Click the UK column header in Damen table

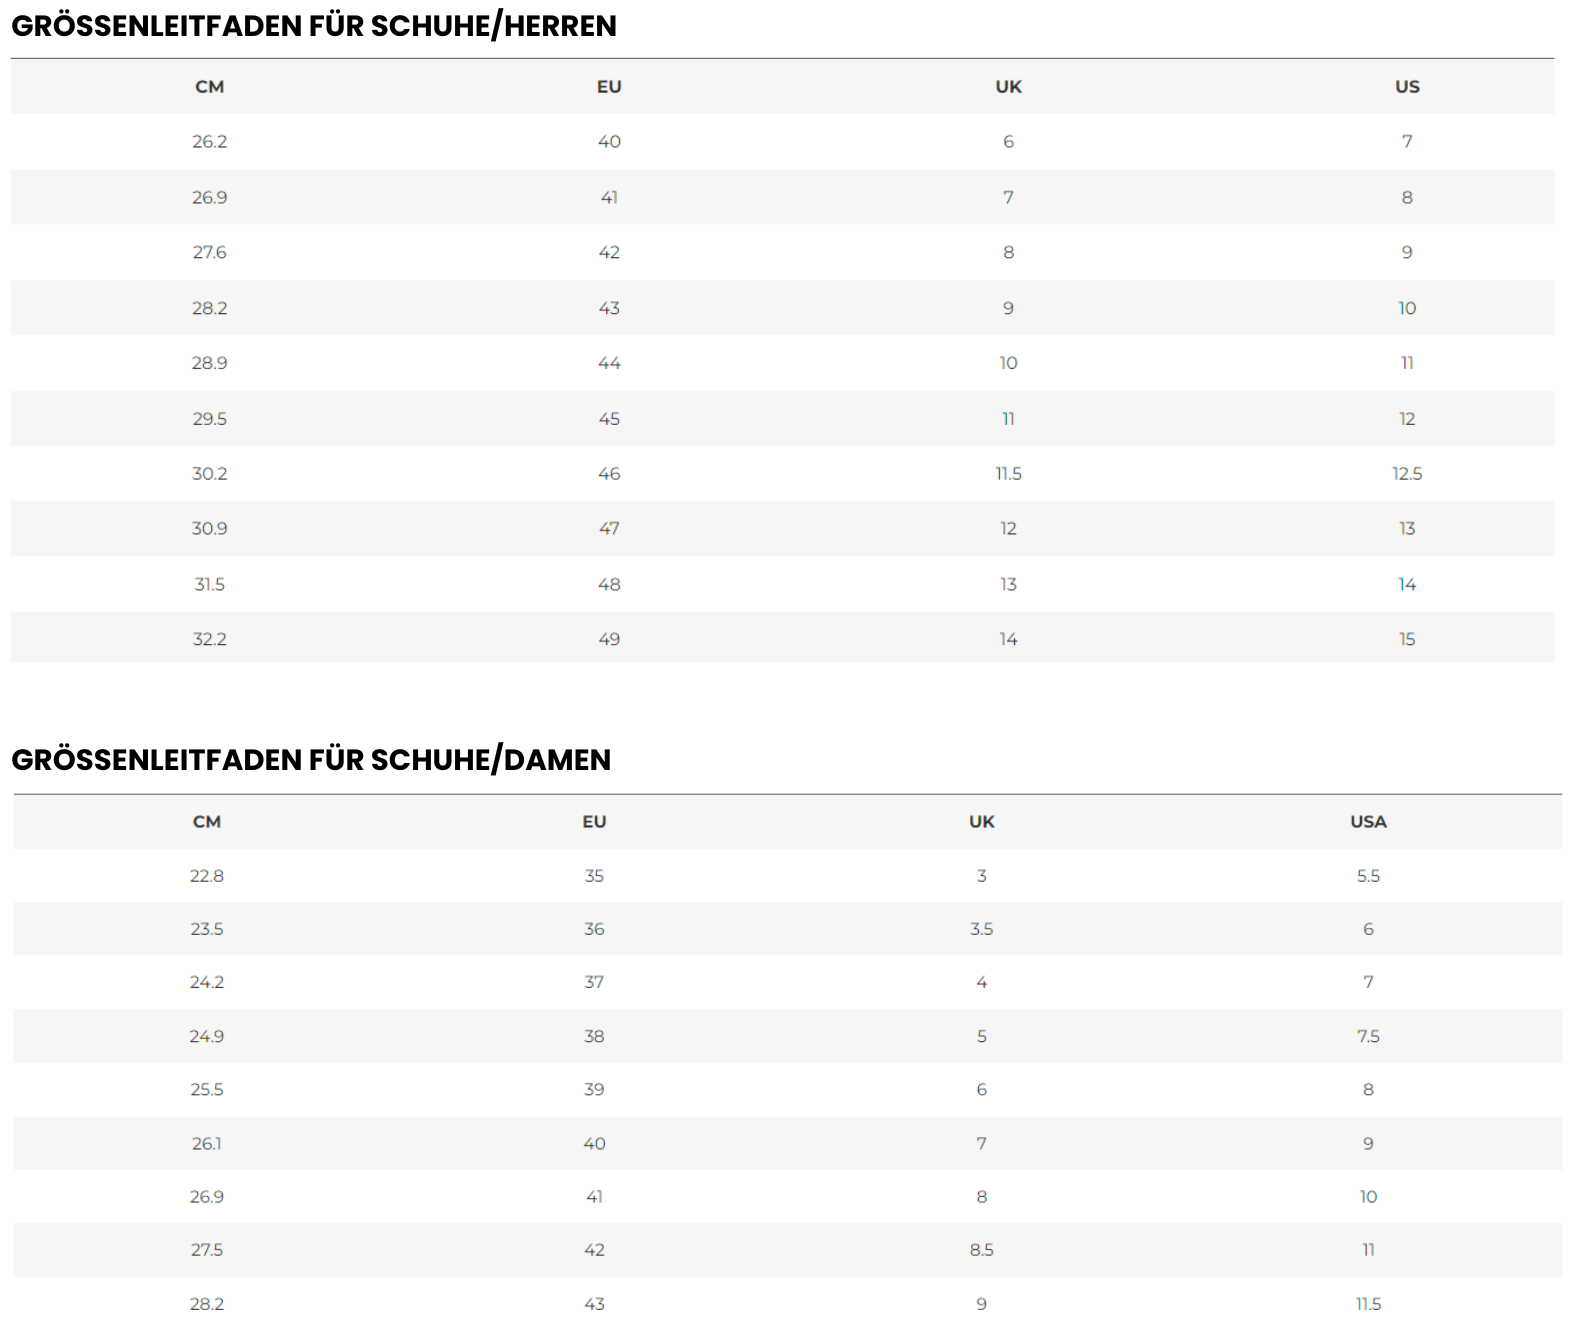[981, 822]
